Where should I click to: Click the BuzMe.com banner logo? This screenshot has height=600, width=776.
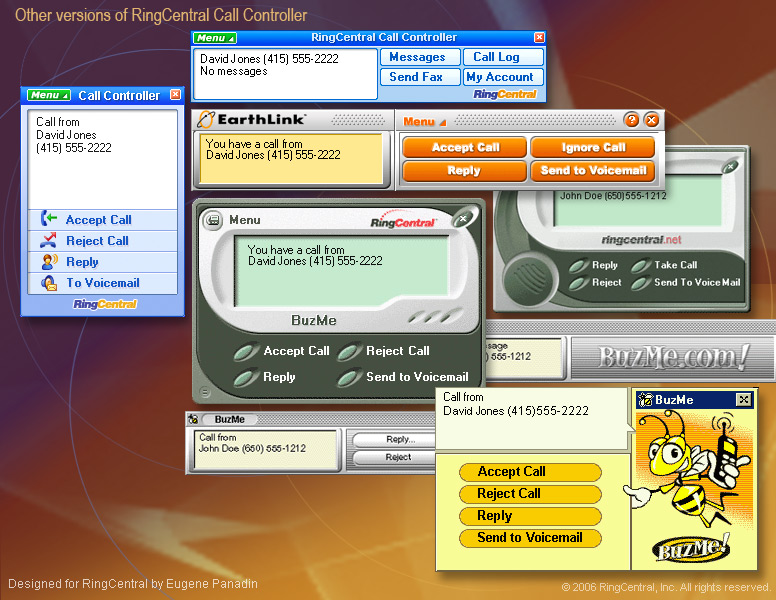672,357
